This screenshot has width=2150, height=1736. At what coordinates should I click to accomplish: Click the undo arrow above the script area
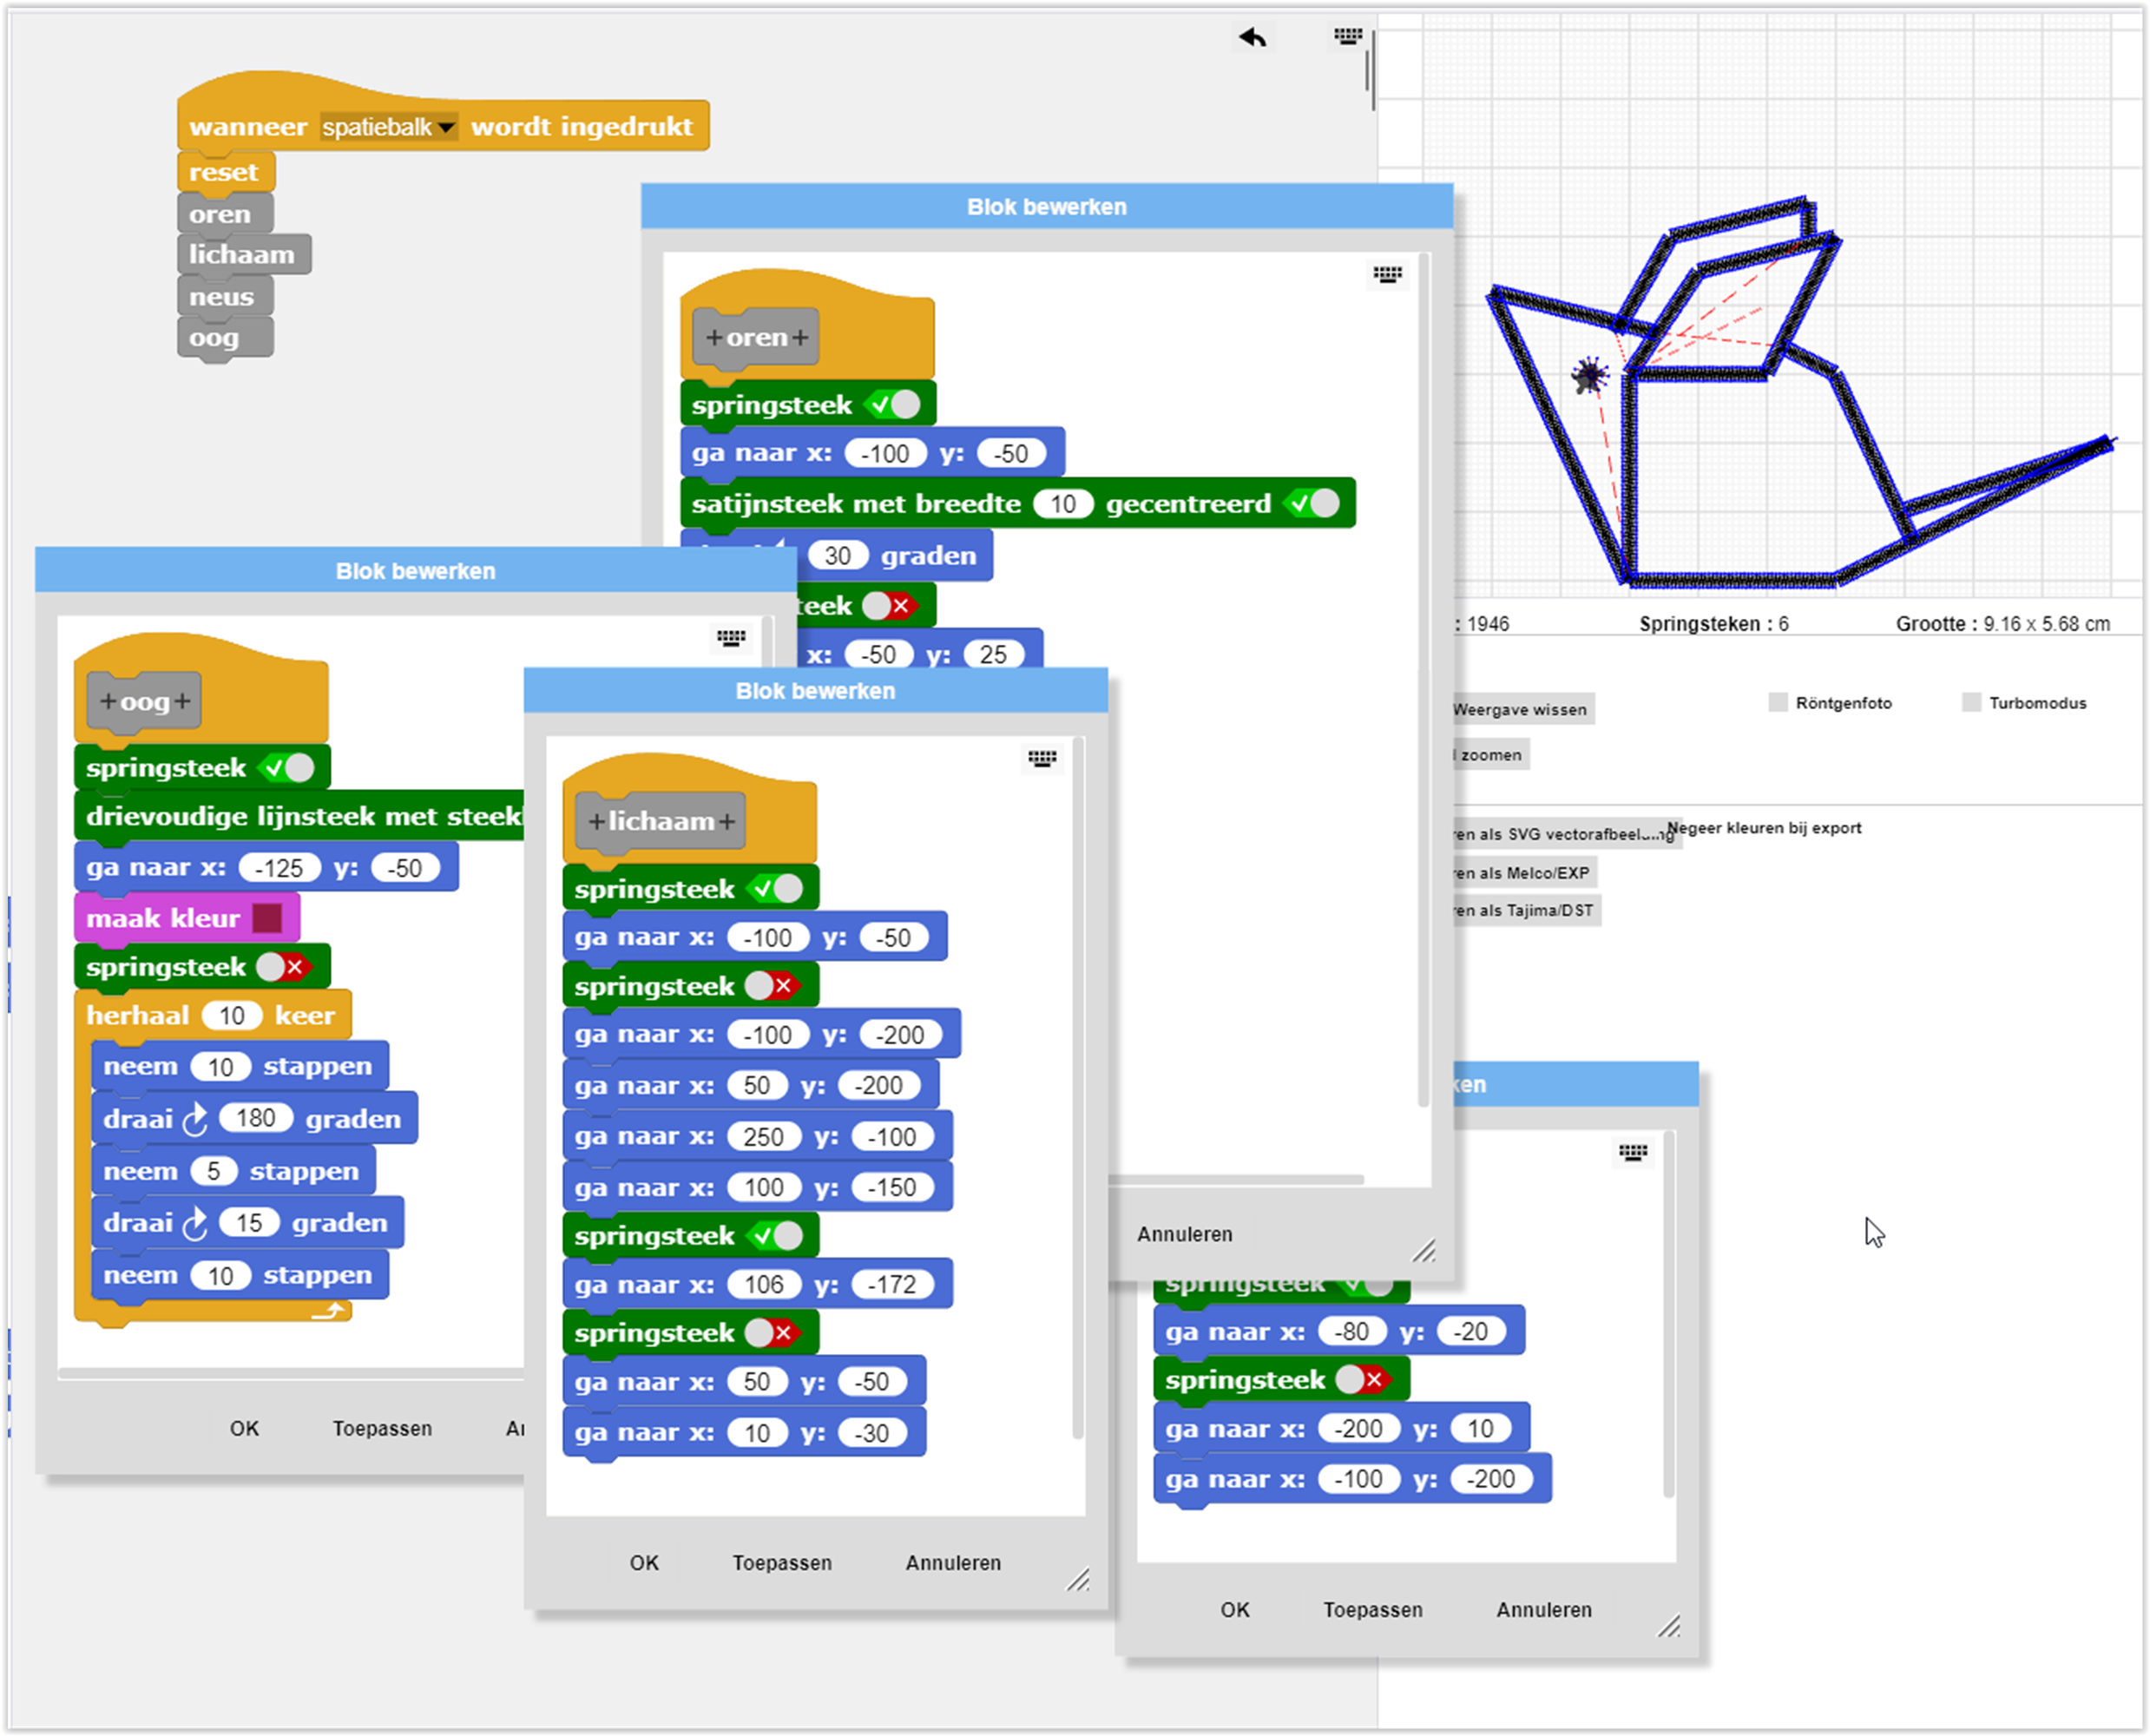(1252, 37)
